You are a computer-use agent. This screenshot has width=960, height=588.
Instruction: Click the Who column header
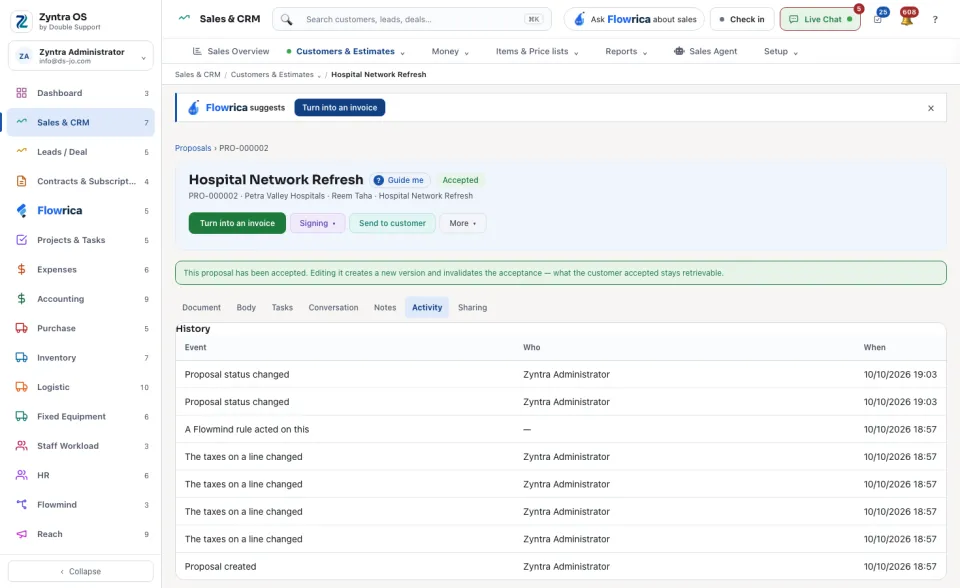531,347
